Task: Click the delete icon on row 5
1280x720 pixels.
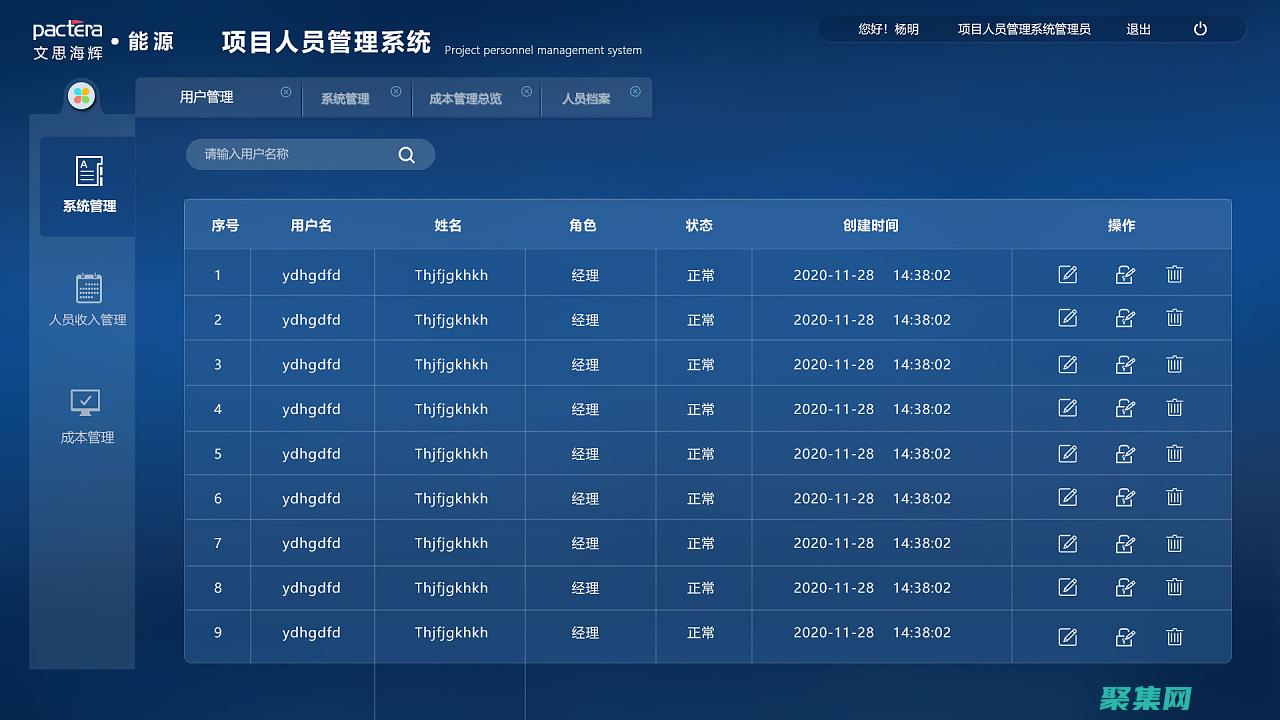Action: click(1174, 453)
